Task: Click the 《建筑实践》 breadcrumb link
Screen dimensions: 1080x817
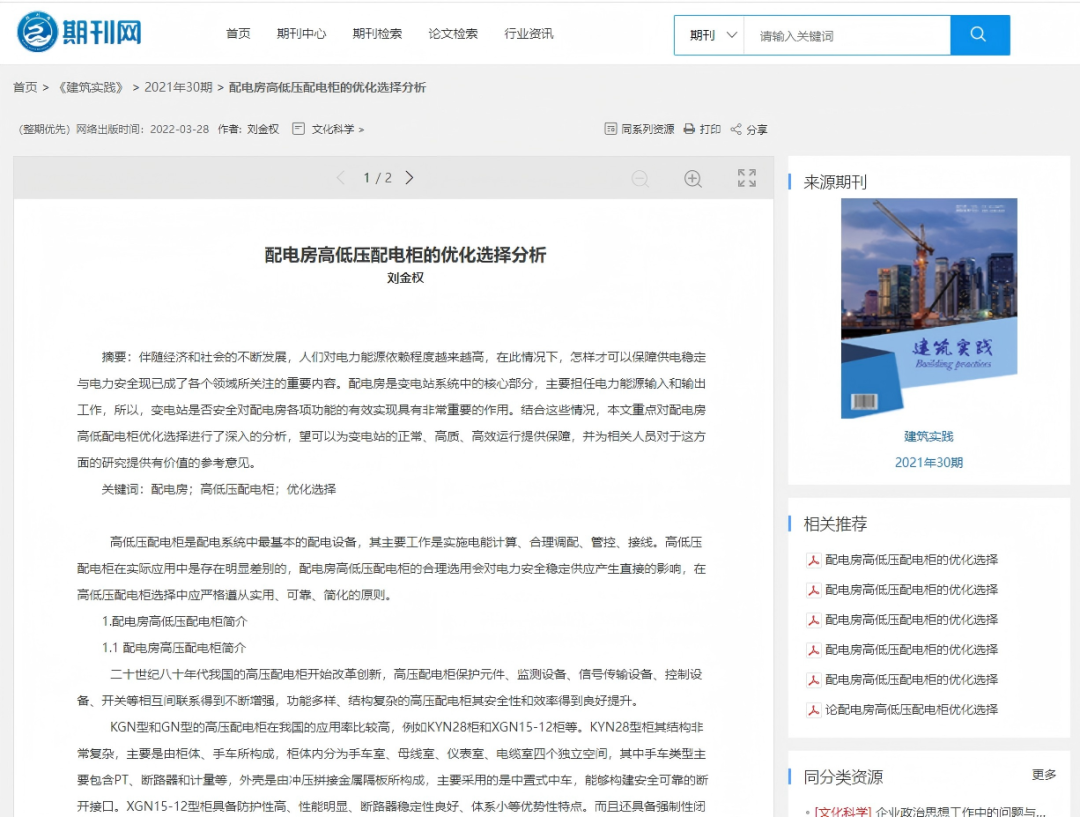Action: (91, 87)
